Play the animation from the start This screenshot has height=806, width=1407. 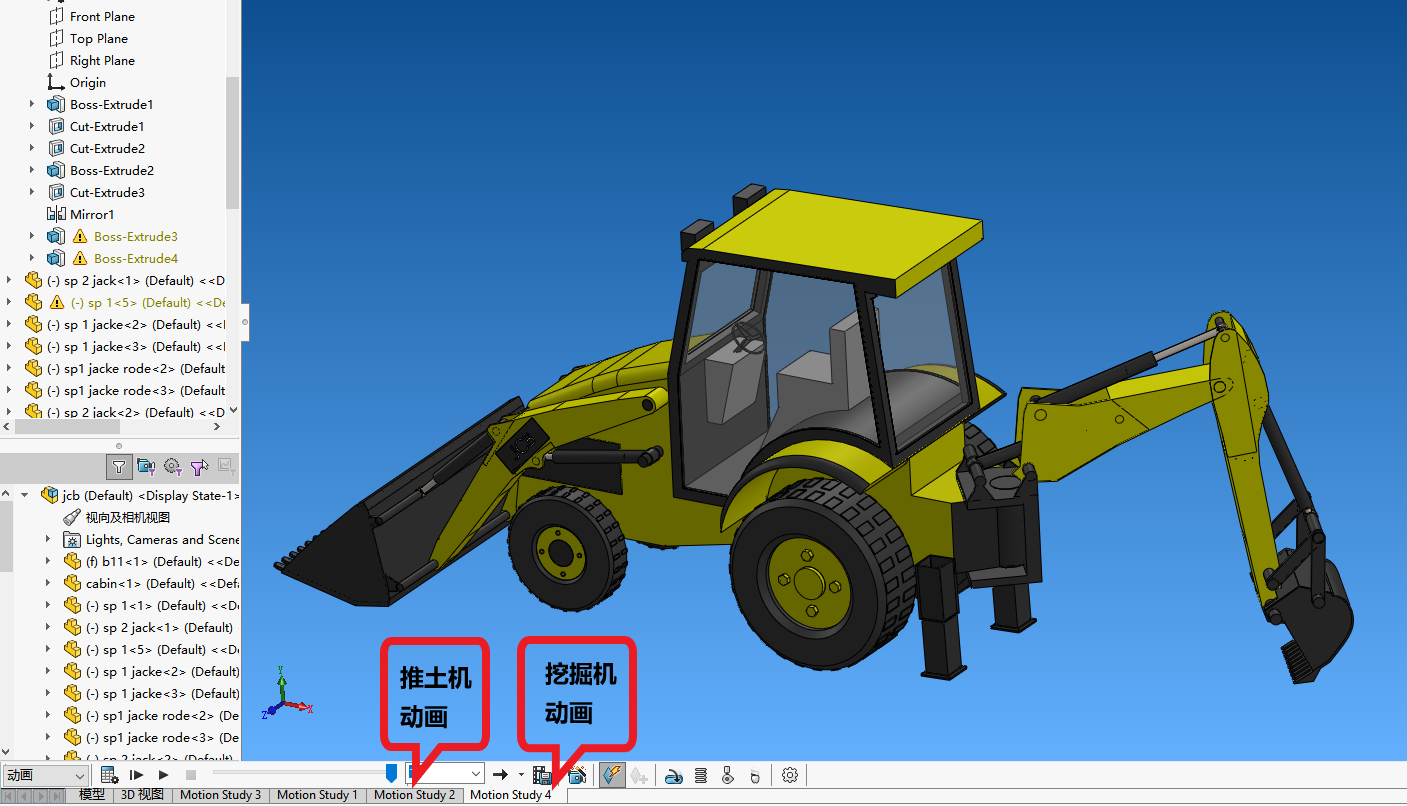point(137,774)
